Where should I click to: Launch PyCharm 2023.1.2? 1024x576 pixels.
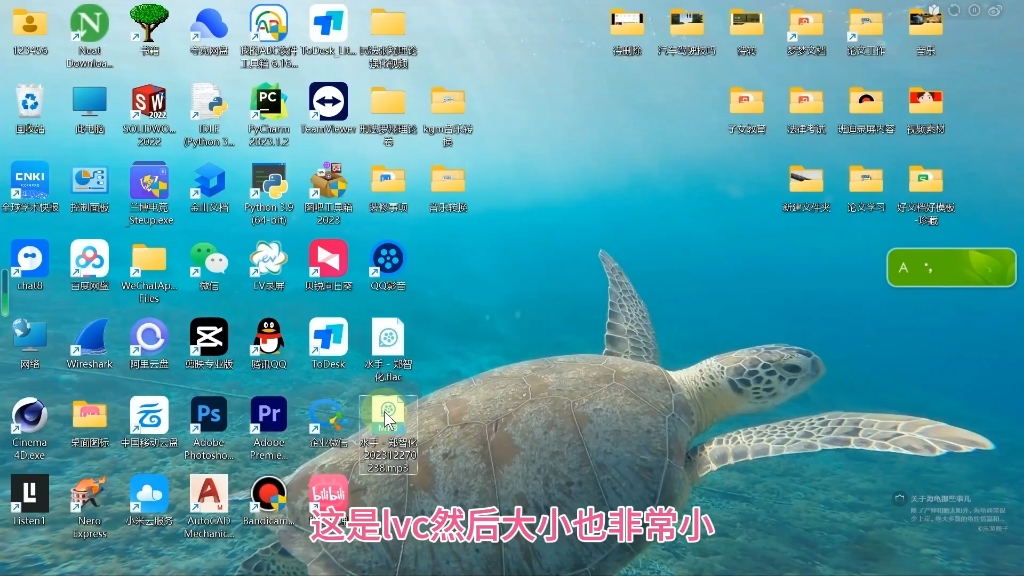coord(268,103)
